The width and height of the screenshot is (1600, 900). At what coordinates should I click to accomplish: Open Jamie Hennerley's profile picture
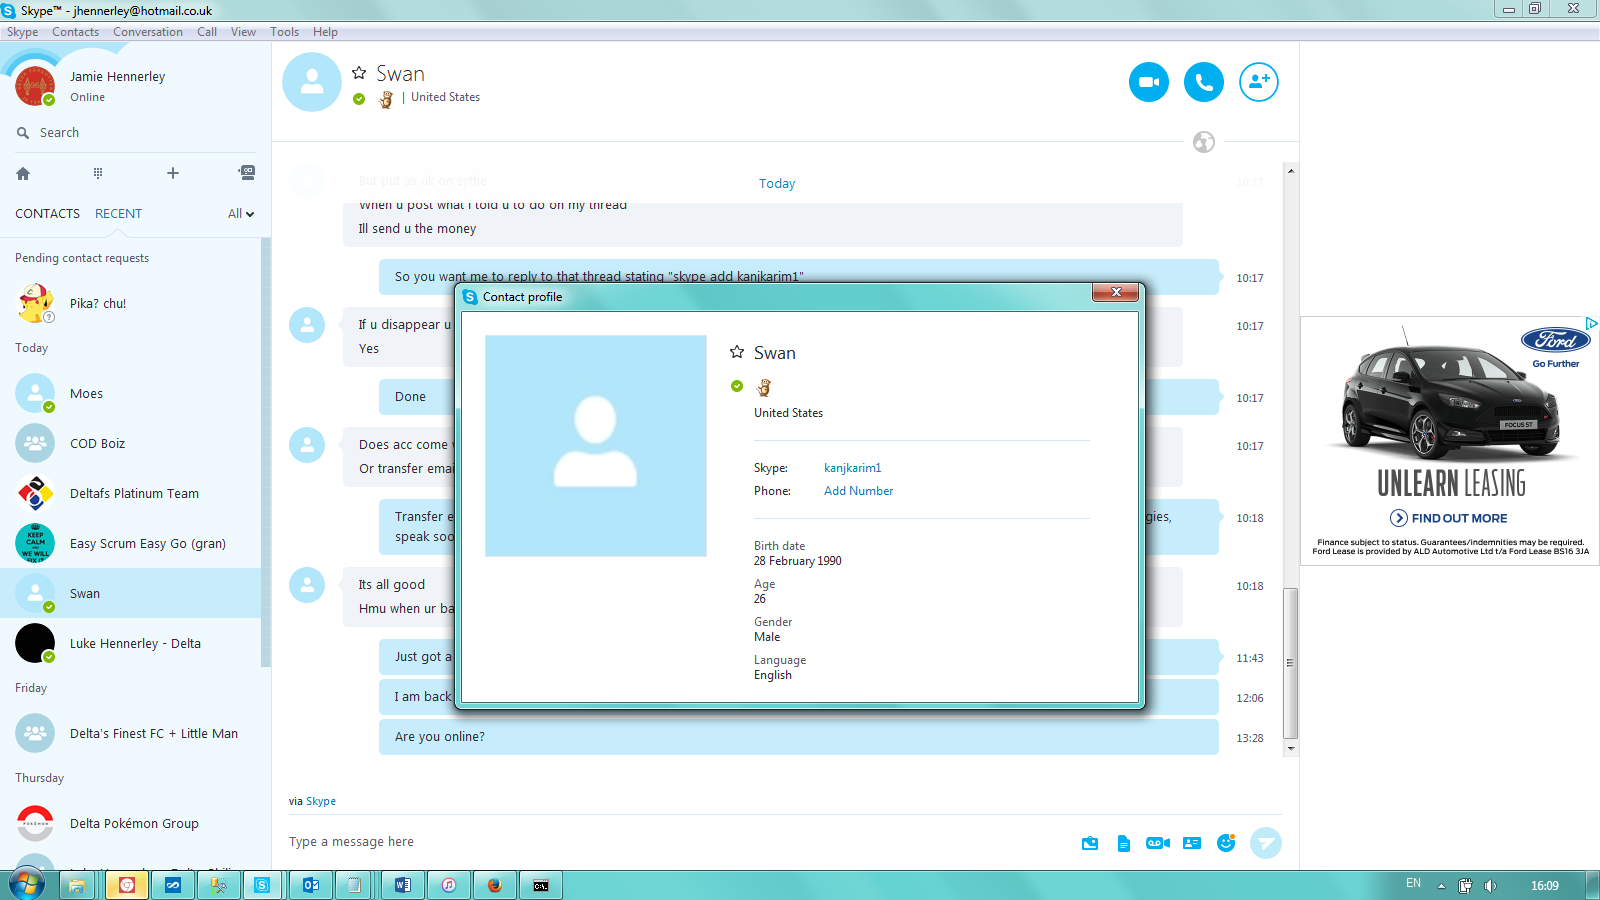[35, 86]
